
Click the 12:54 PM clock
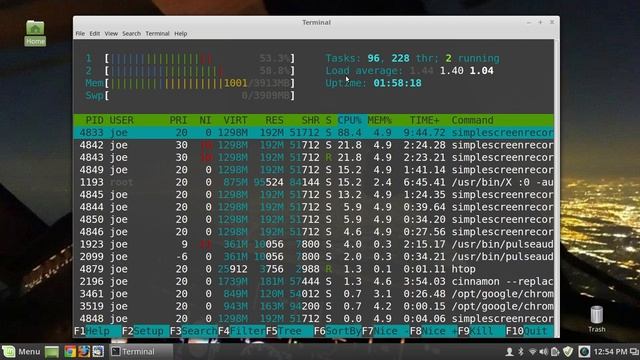(x=610, y=351)
